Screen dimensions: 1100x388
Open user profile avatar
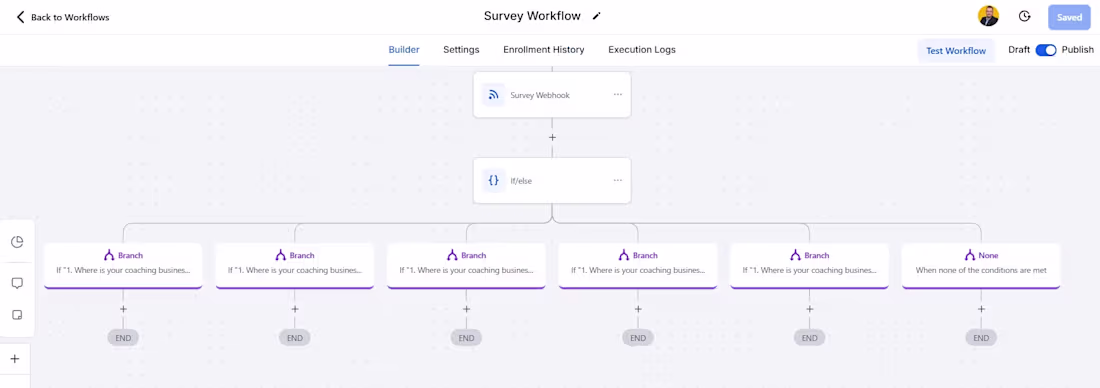tap(988, 16)
